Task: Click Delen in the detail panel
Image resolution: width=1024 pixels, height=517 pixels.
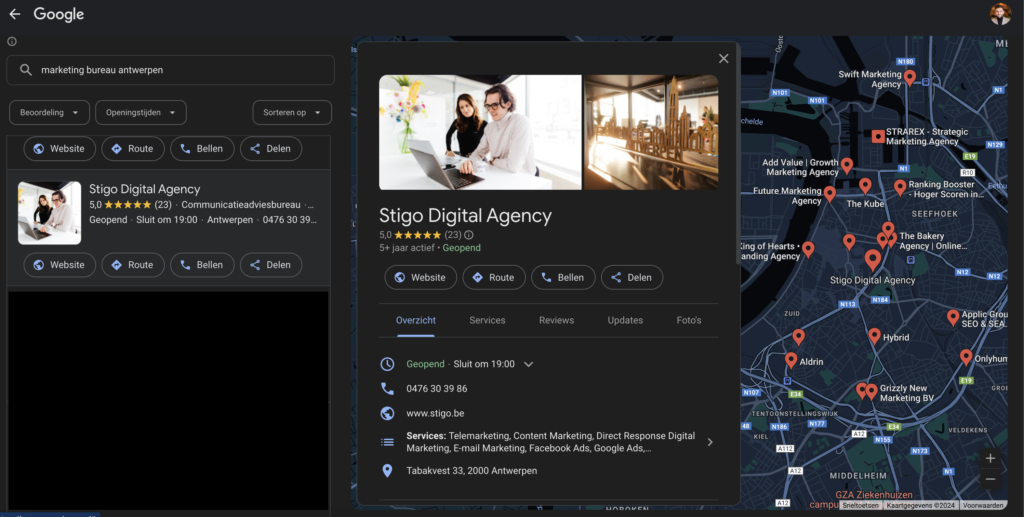Action: pyautogui.click(x=632, y=277)
